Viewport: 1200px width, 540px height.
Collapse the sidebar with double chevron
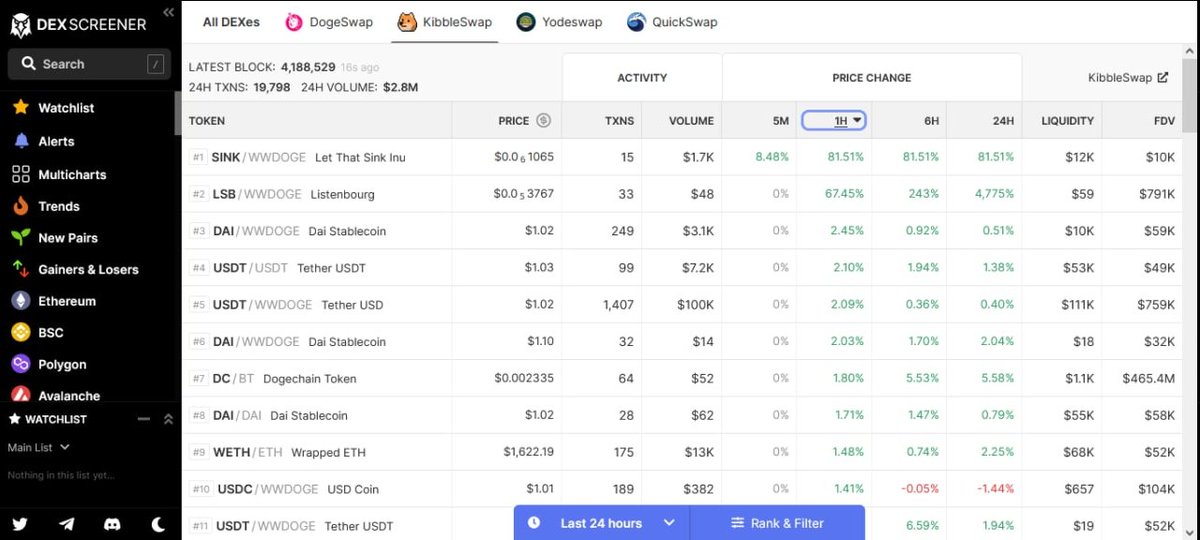168,12
